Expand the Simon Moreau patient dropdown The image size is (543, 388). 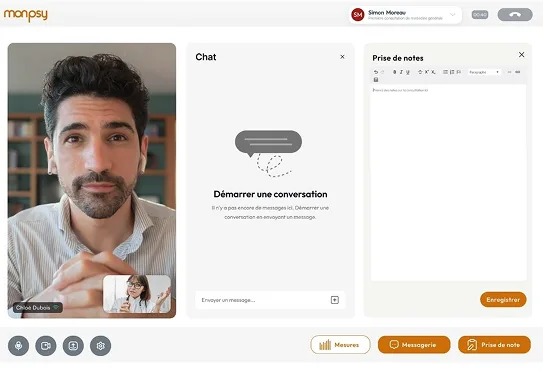click(x=452, y=15)
